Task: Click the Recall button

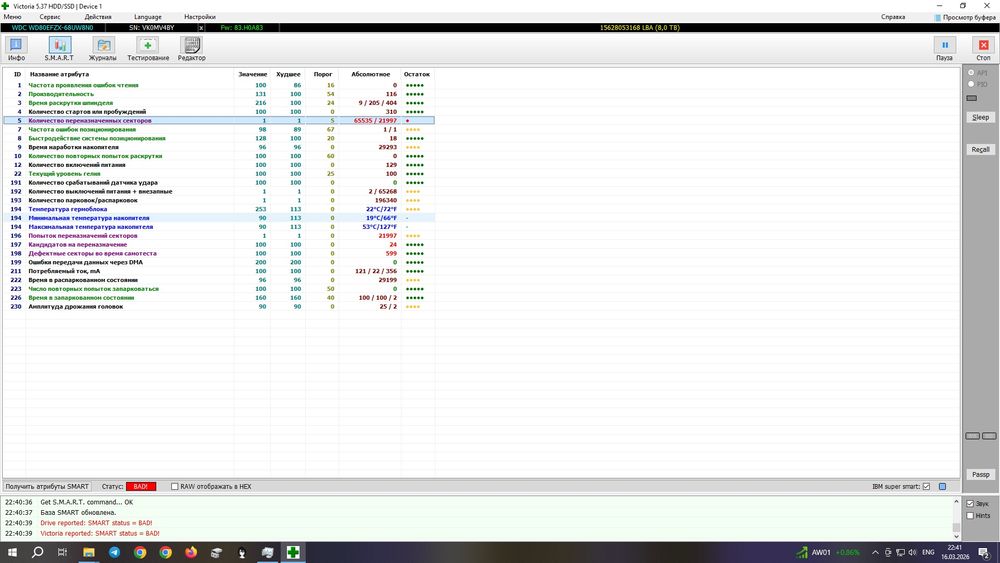Action: pyautogui.click(x=980, y=149)
